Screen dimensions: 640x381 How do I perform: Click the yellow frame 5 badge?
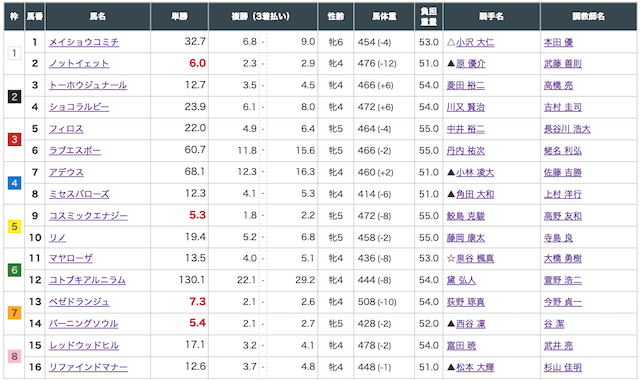(x=14, y=227)
